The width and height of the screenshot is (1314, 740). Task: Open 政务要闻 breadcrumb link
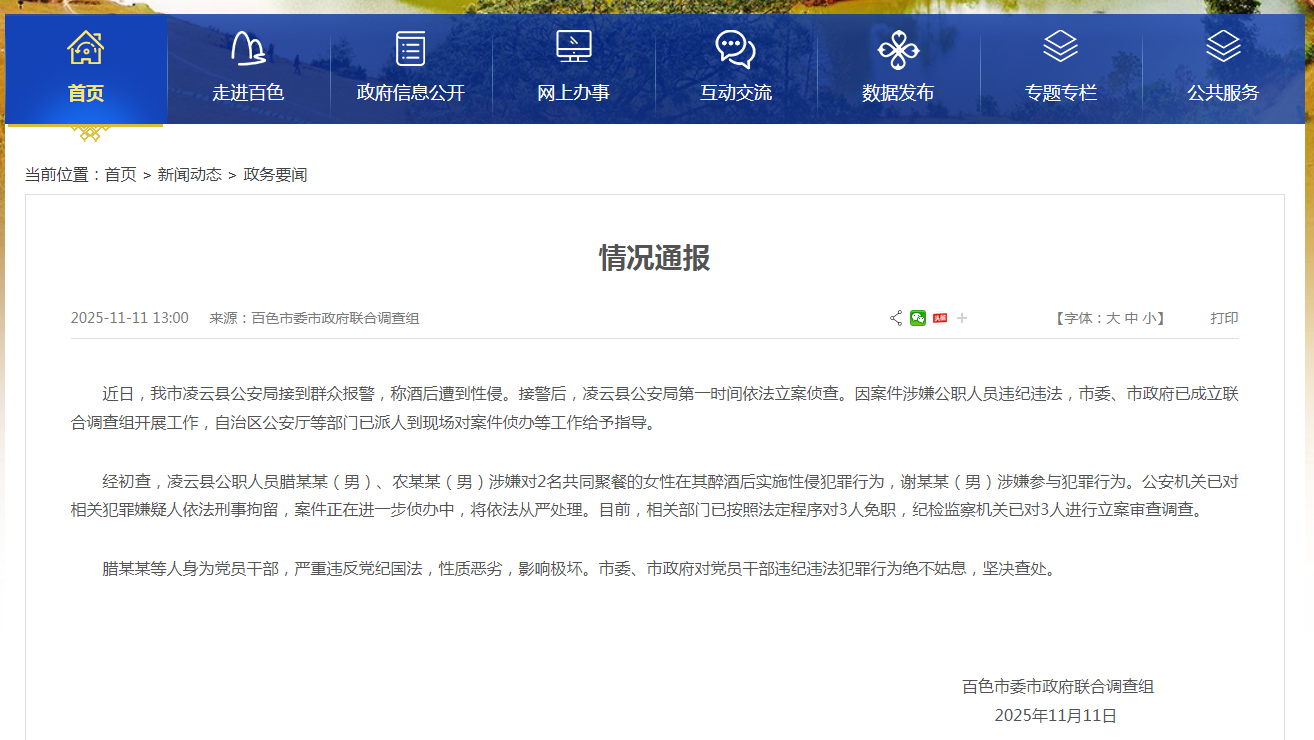pos(275,174)
